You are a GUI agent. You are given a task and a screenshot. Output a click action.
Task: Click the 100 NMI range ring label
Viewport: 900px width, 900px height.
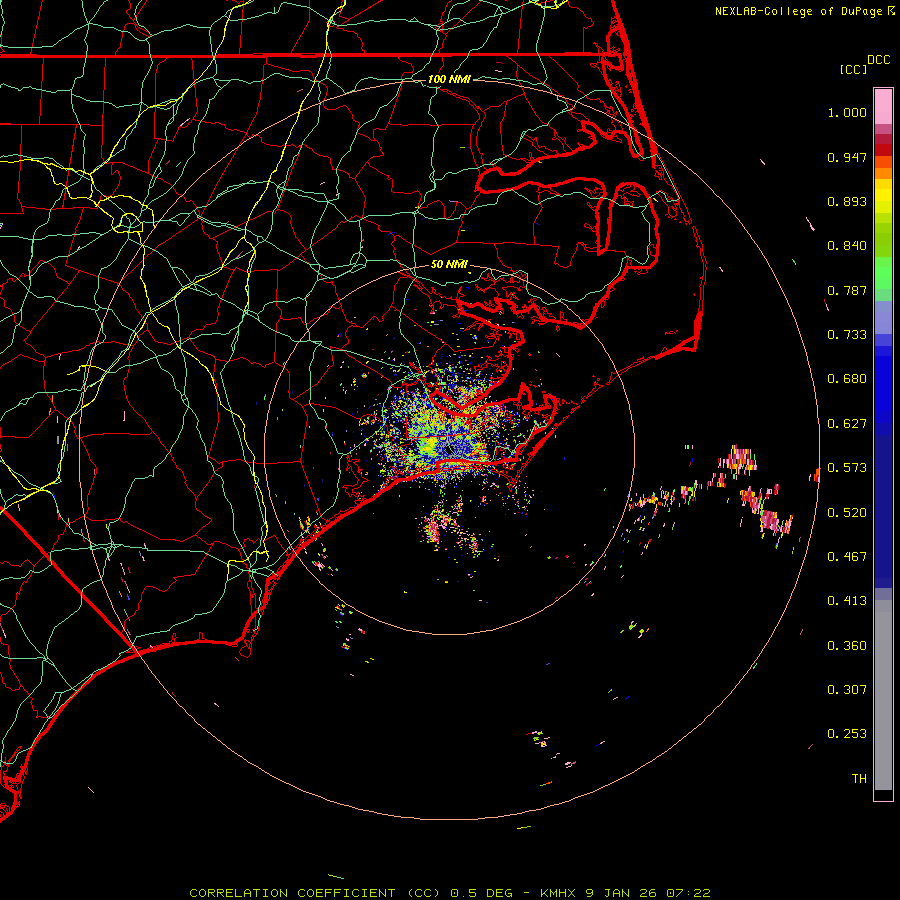[x=449, y=79]
